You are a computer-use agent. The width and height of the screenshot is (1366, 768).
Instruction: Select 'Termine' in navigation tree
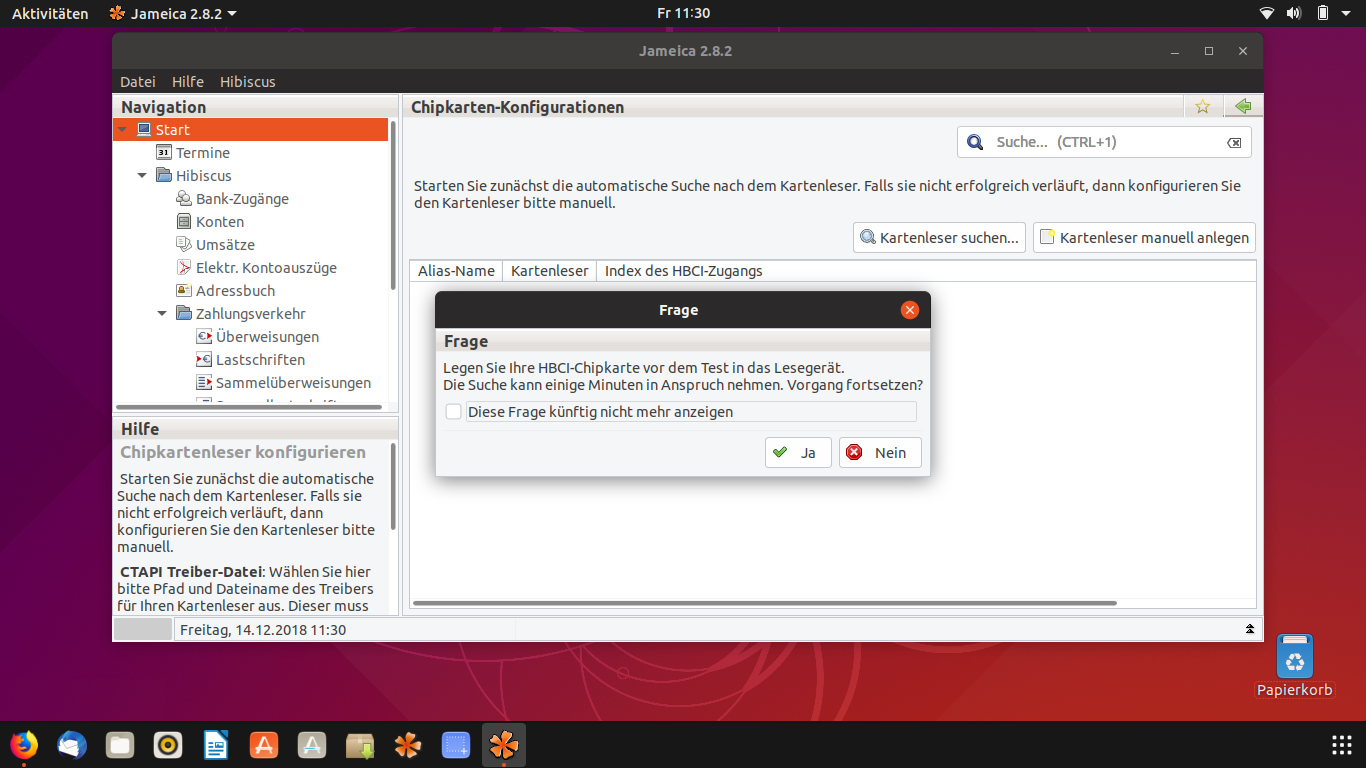coord(203,153)
